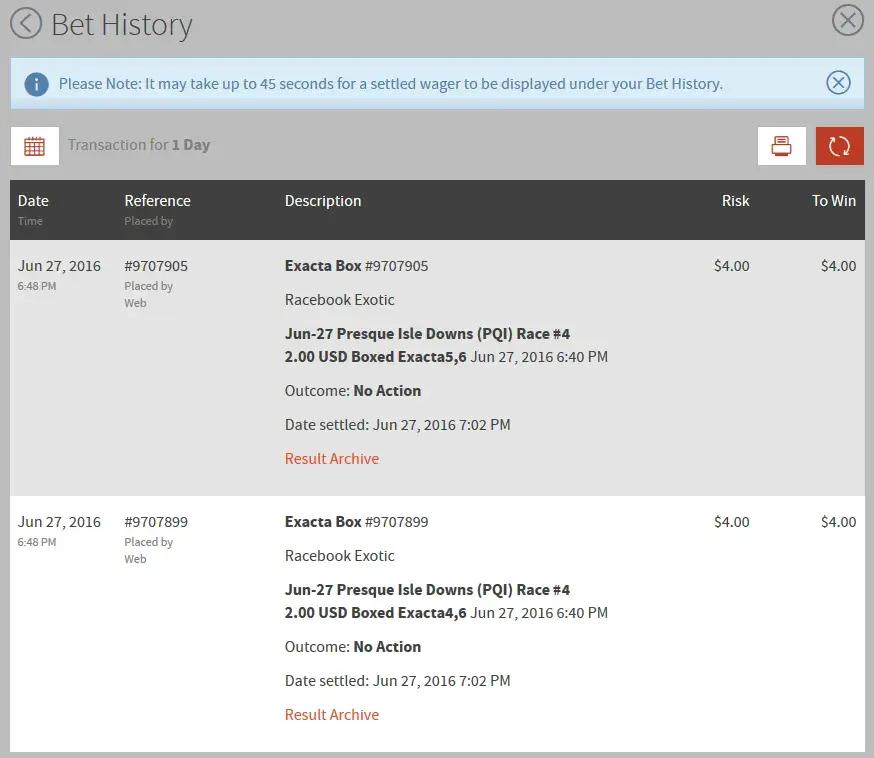Screen dimensions: 874x758
Task: Open Result Archive for bet #9707899
Action: click(x=332, y=715)
